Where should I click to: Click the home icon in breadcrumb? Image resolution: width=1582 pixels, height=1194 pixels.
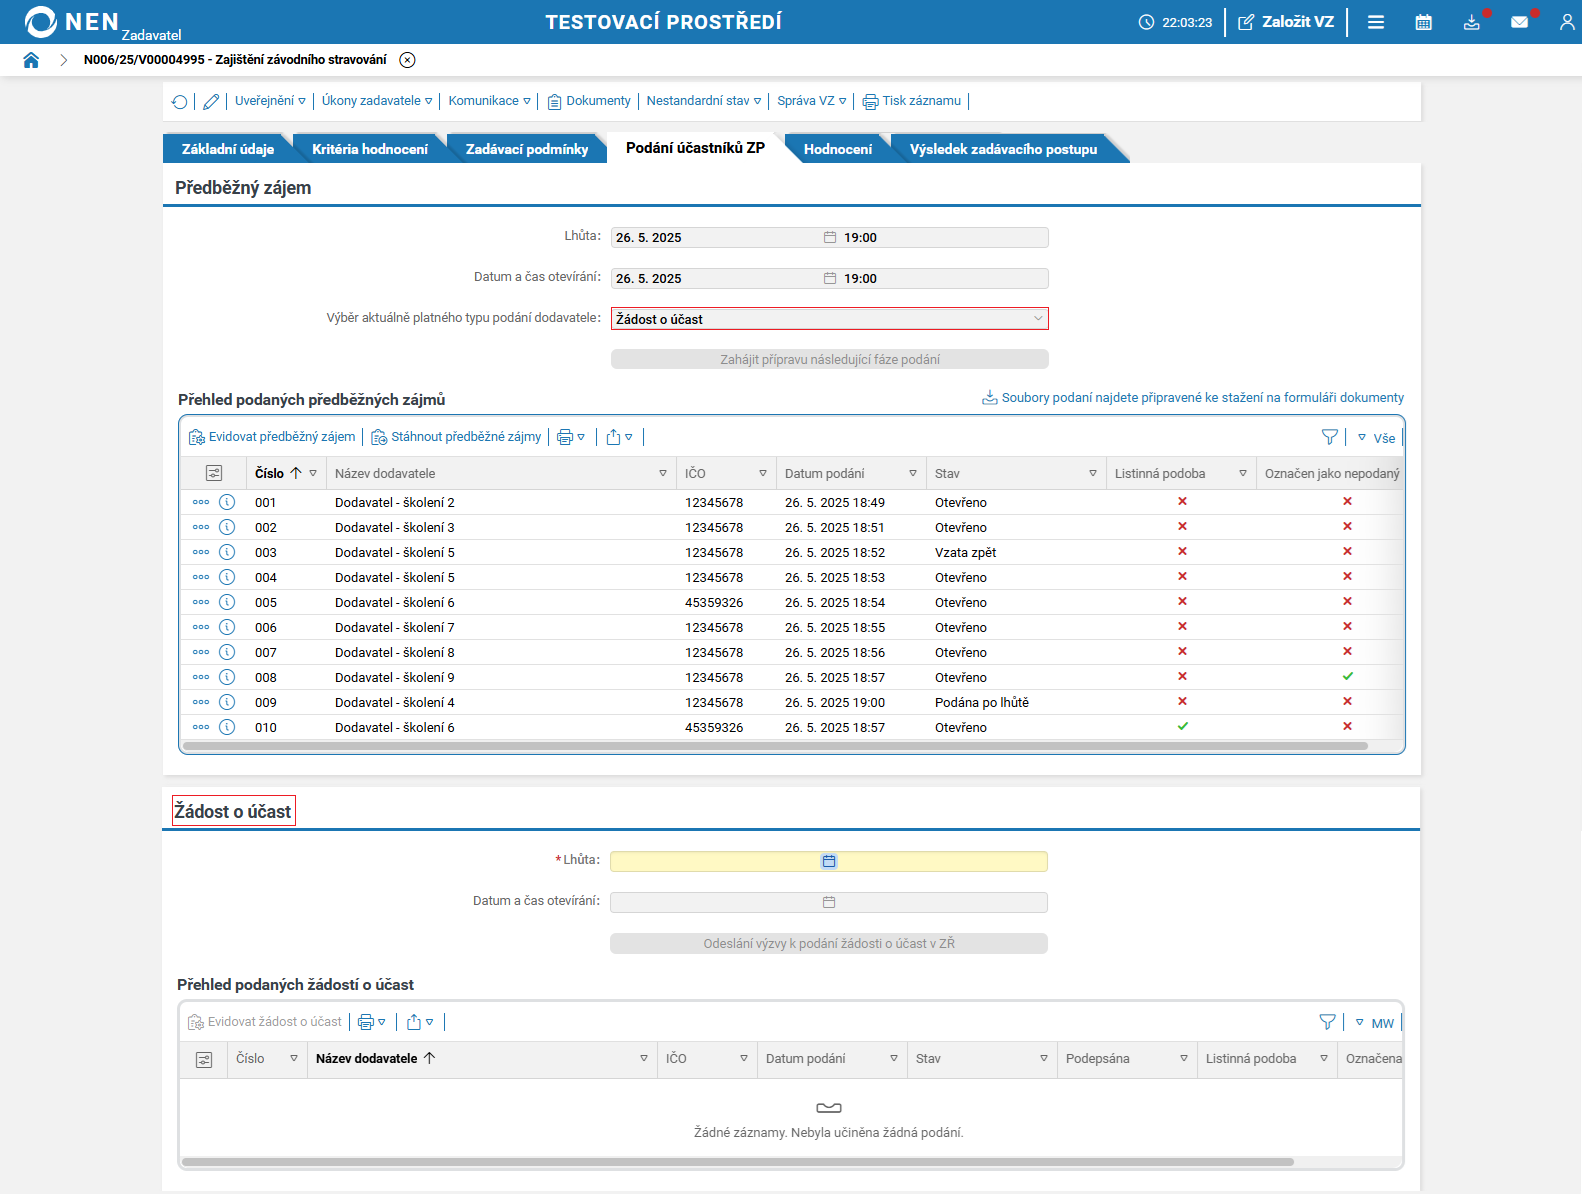tap(31, 60)
